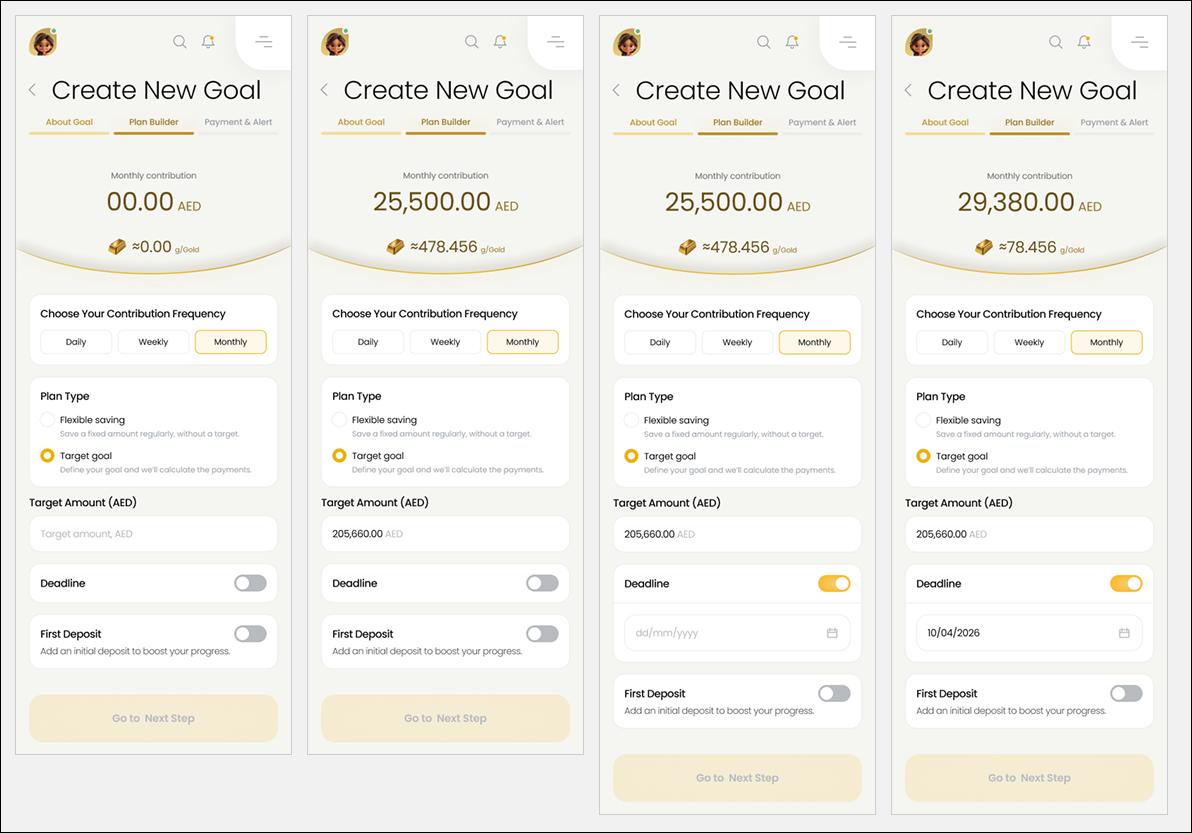The image size is (1192, 833).
Task: Go back using arrow in first screen
Action: tap(32, 90)
